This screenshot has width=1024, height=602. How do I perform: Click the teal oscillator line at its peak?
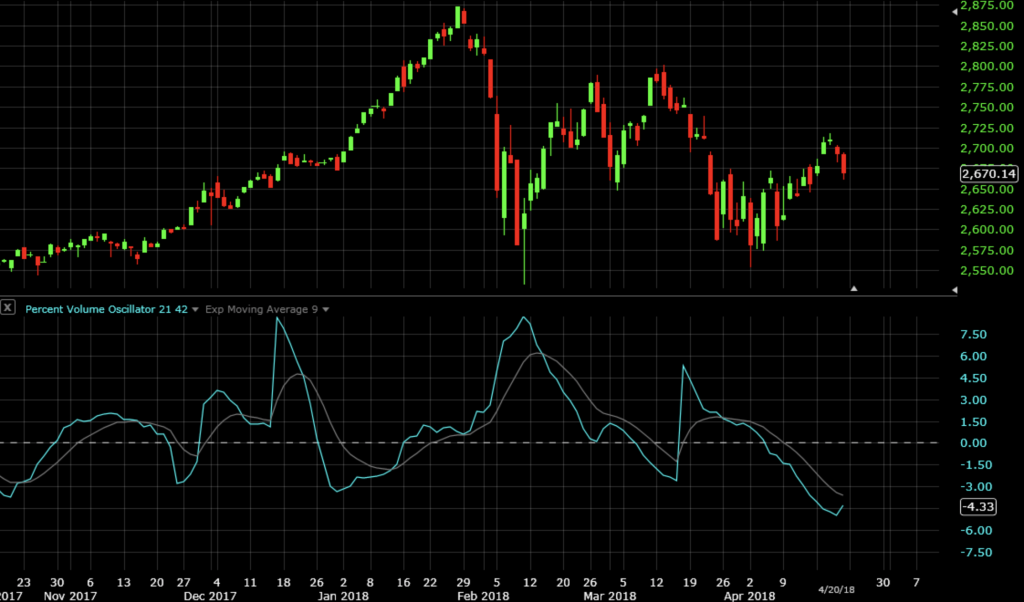coord(524,318)
